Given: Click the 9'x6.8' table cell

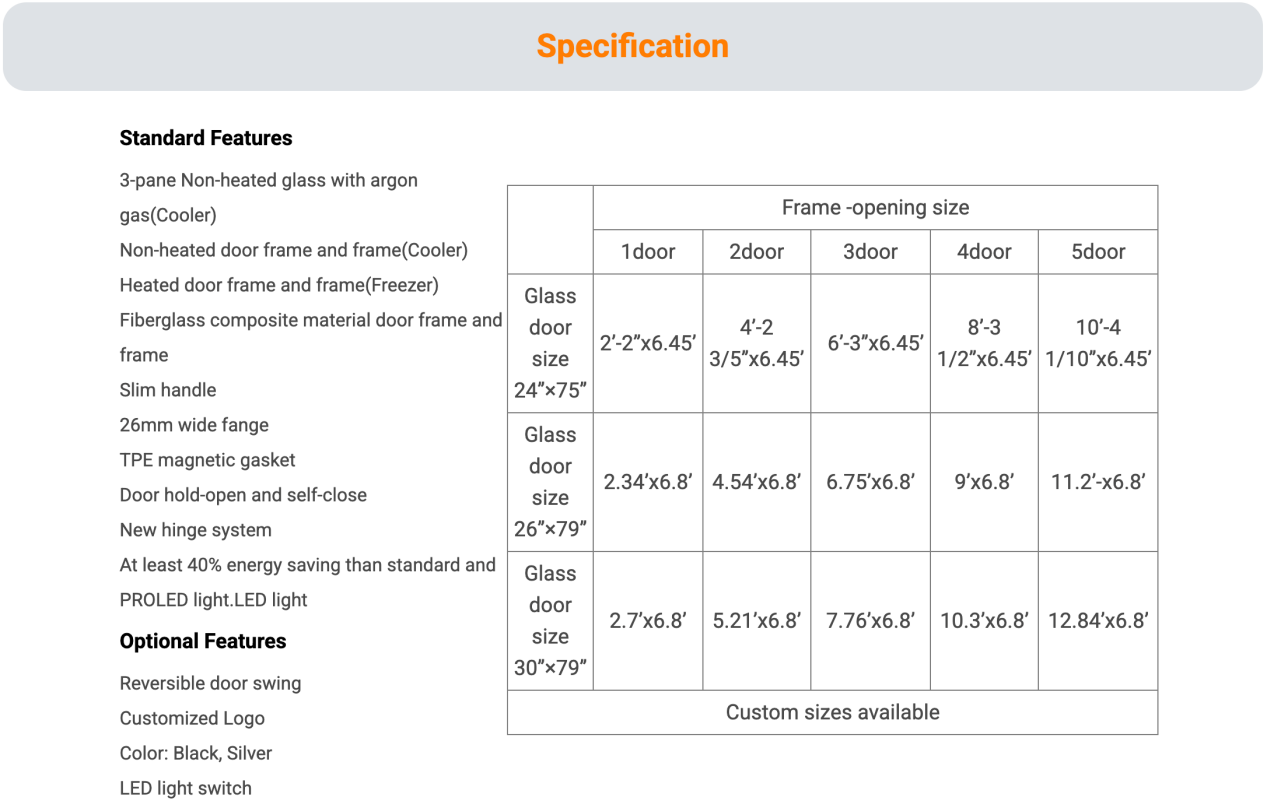Looking at the screenshot, I should click(985, 482).
